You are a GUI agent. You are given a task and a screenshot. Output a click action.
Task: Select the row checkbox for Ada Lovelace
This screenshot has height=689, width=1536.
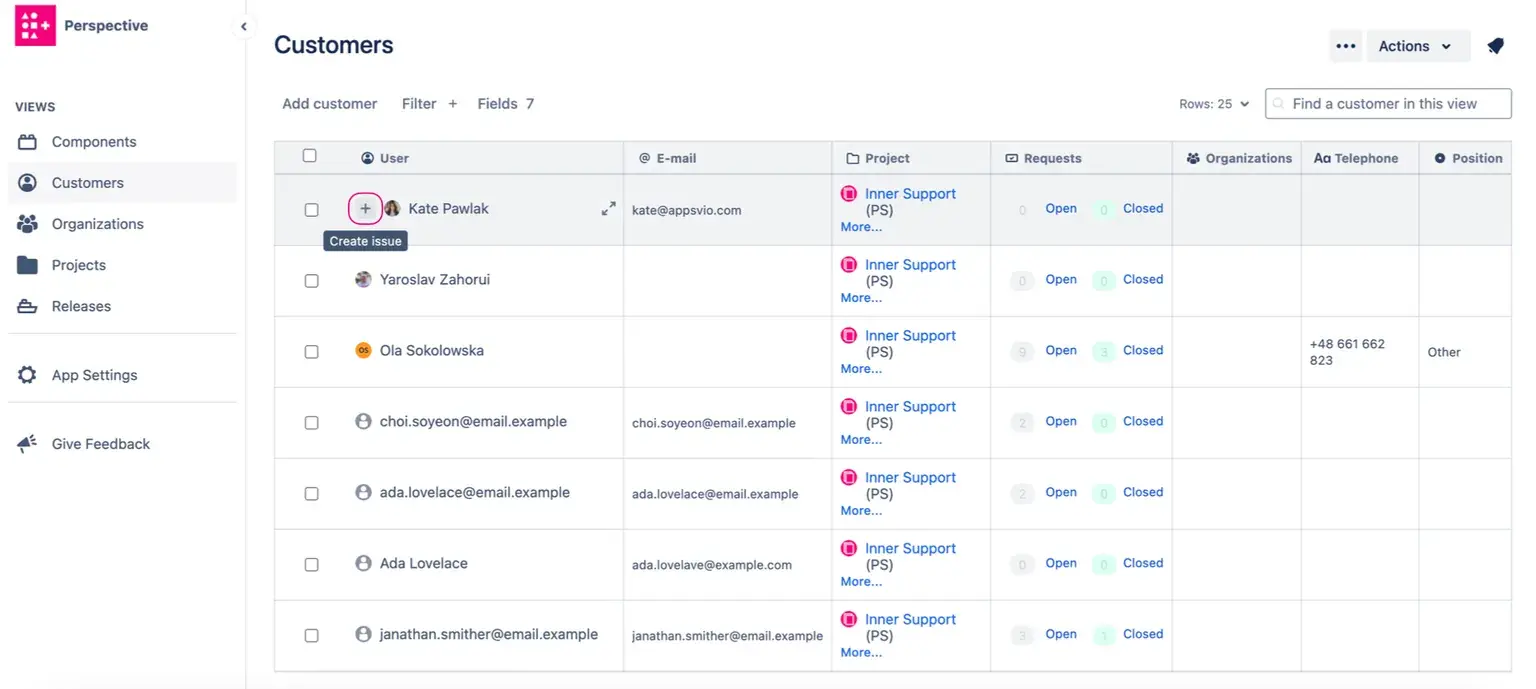point(311,564)
